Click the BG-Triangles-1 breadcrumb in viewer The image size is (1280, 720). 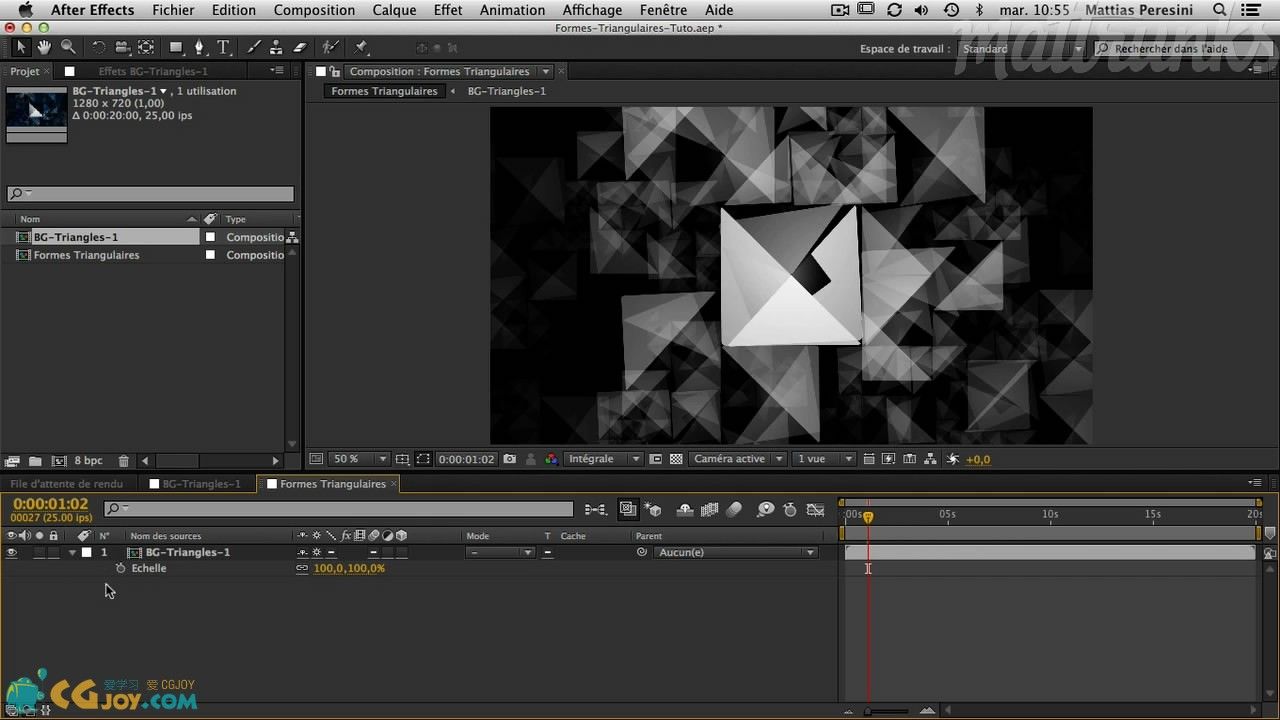507,91
